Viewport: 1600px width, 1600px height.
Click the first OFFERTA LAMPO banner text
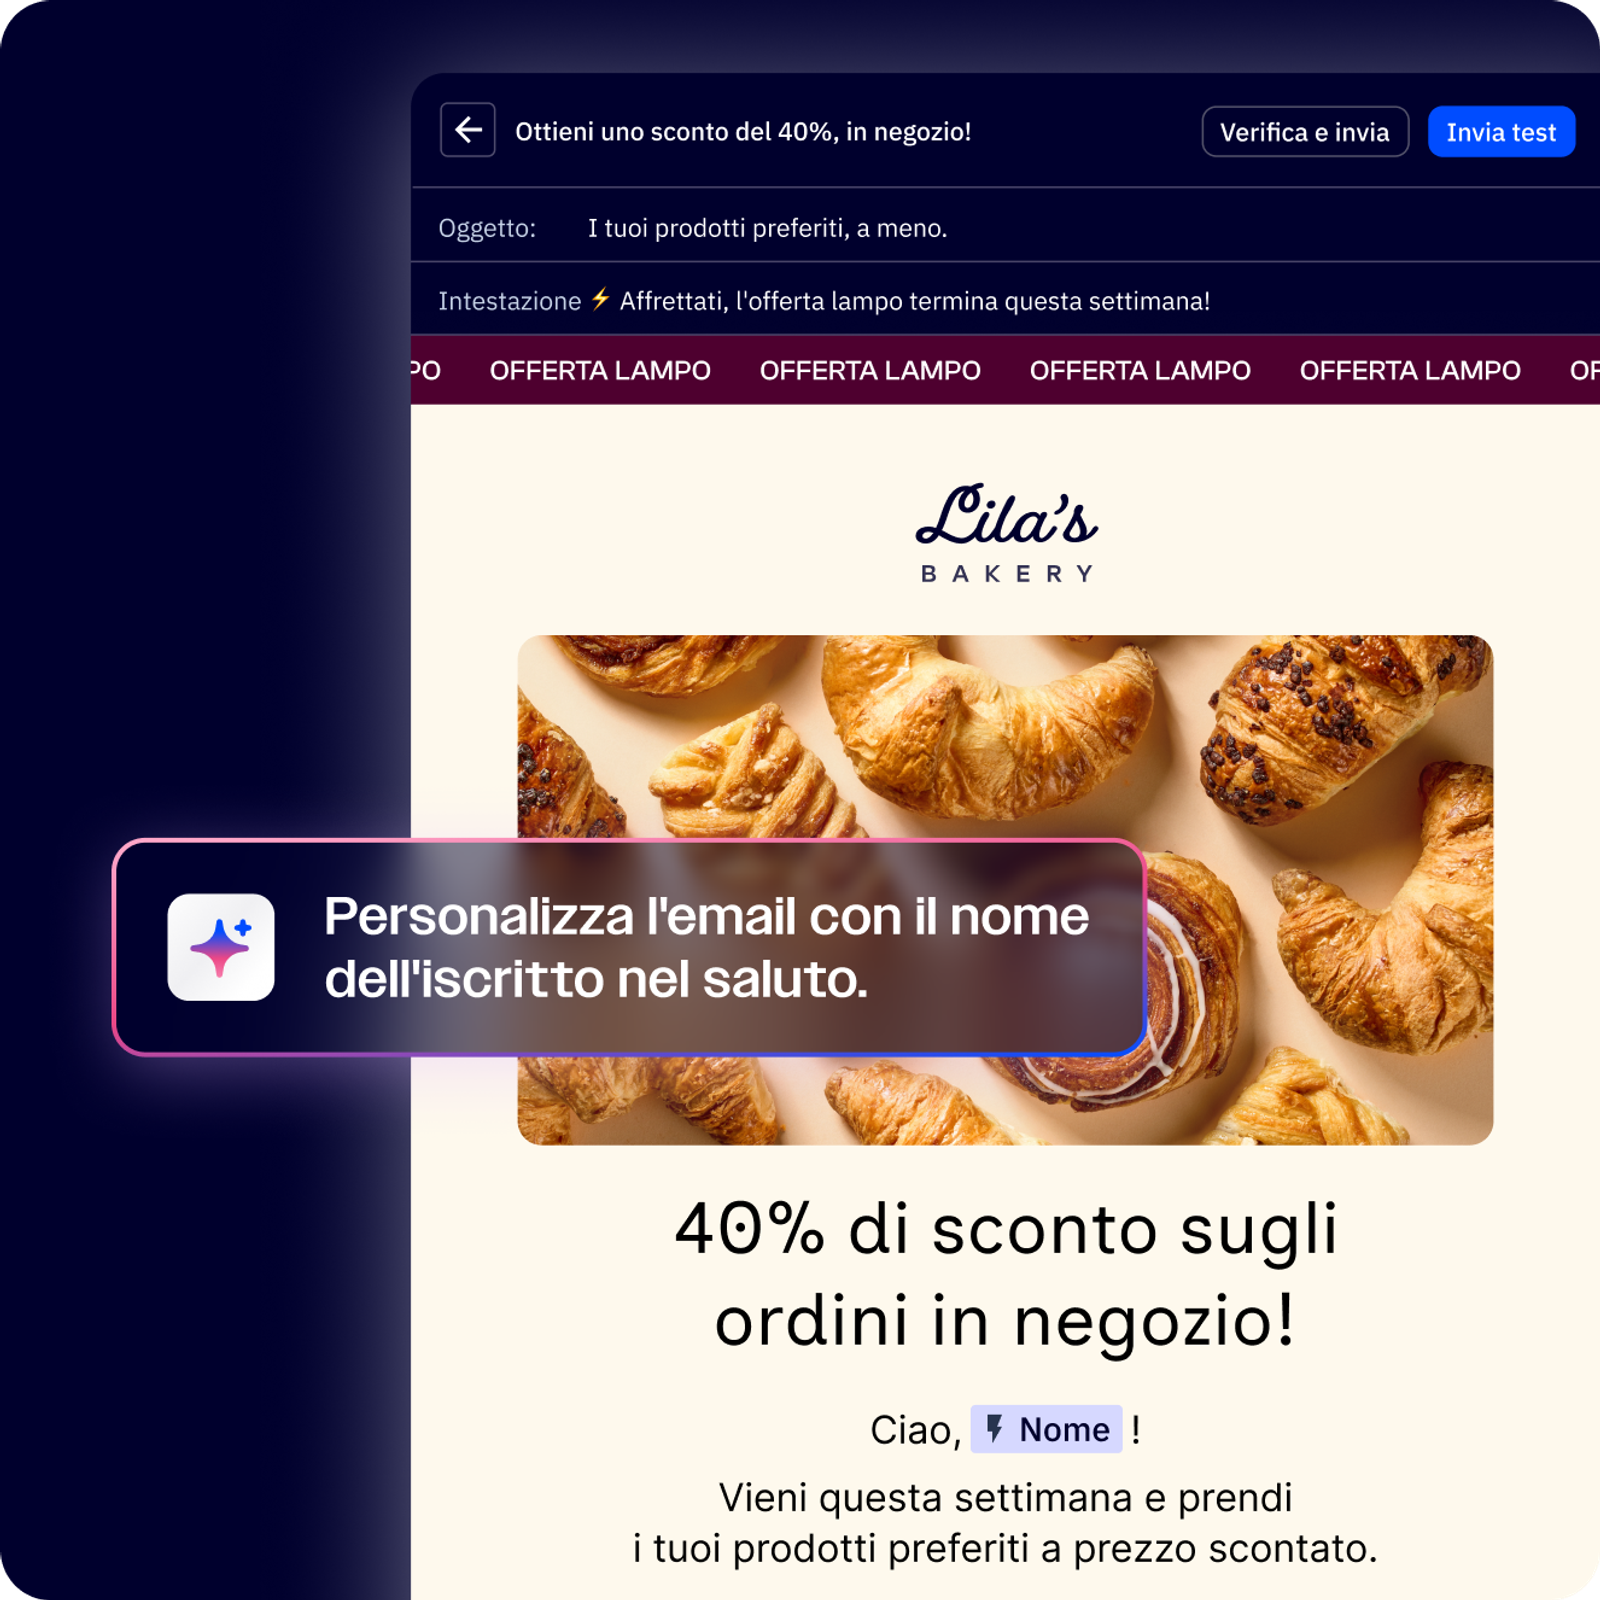(x=600, y=371)
